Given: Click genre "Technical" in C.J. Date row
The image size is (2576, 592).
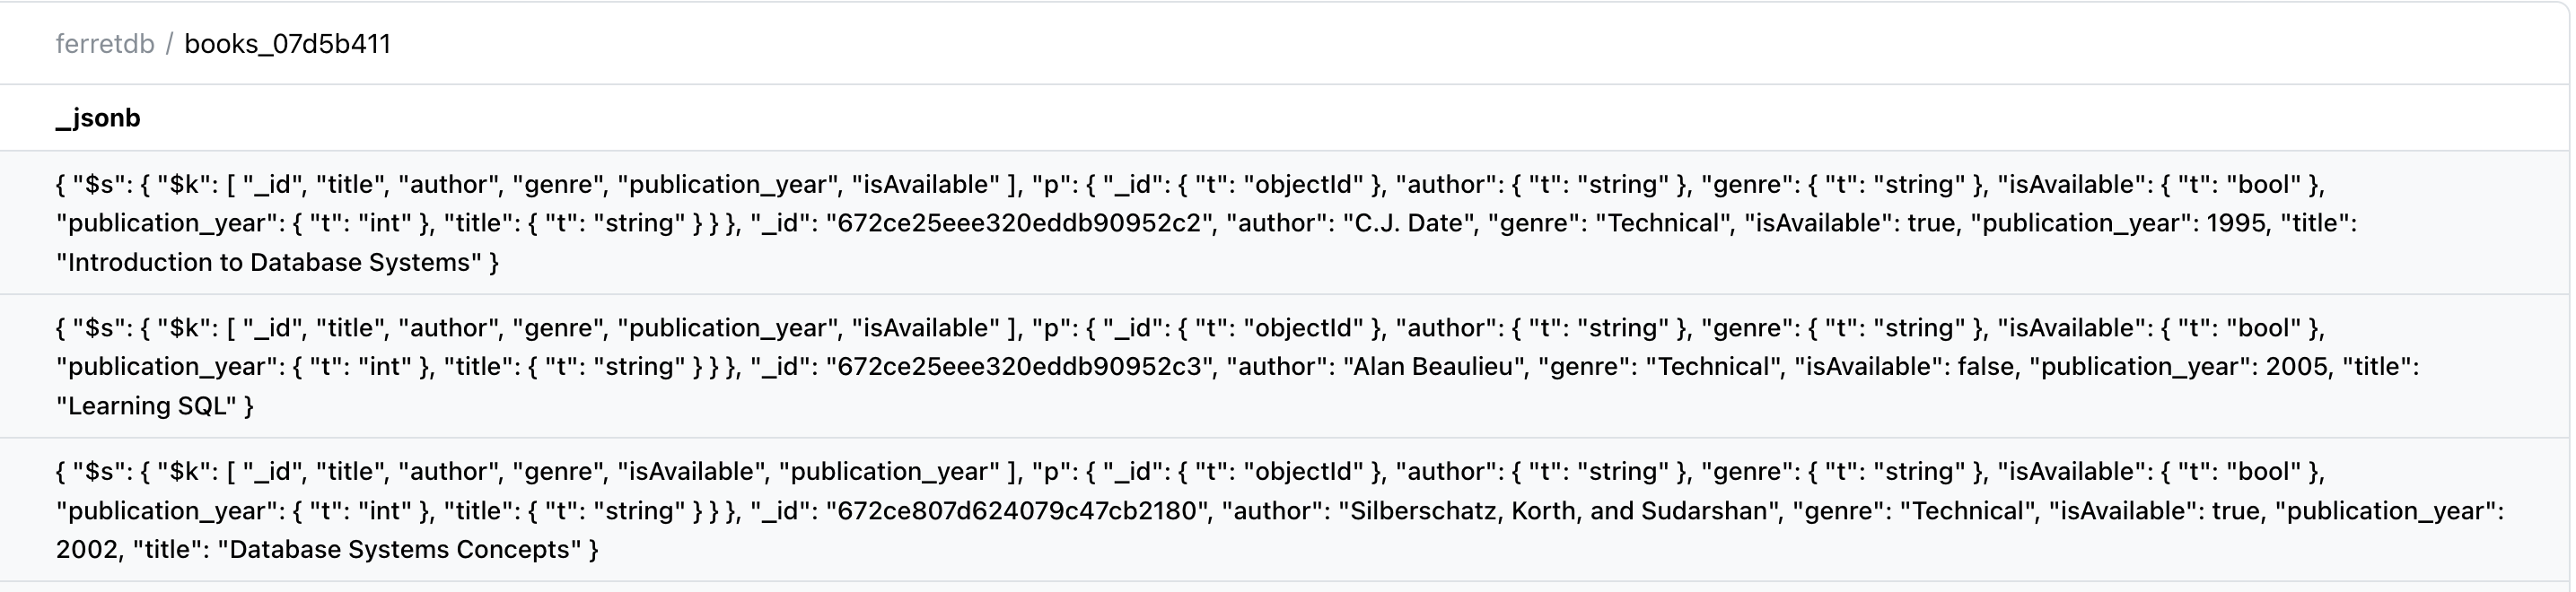Looking at the screenshot, I should 1662,223.
